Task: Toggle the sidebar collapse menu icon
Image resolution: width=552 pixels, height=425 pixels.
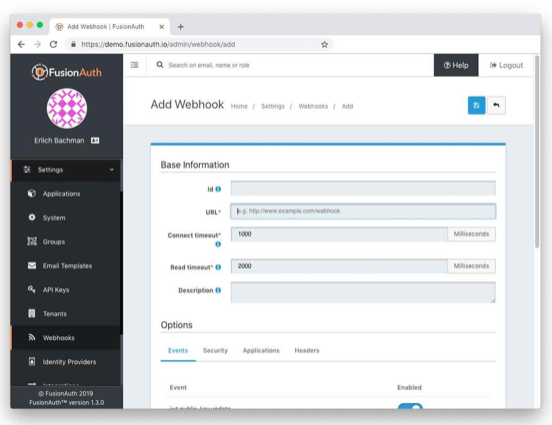Action: tap(134, 65)
